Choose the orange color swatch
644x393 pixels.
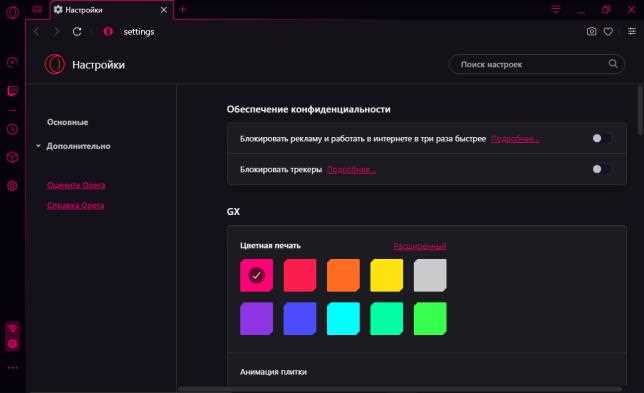[343, 275]
